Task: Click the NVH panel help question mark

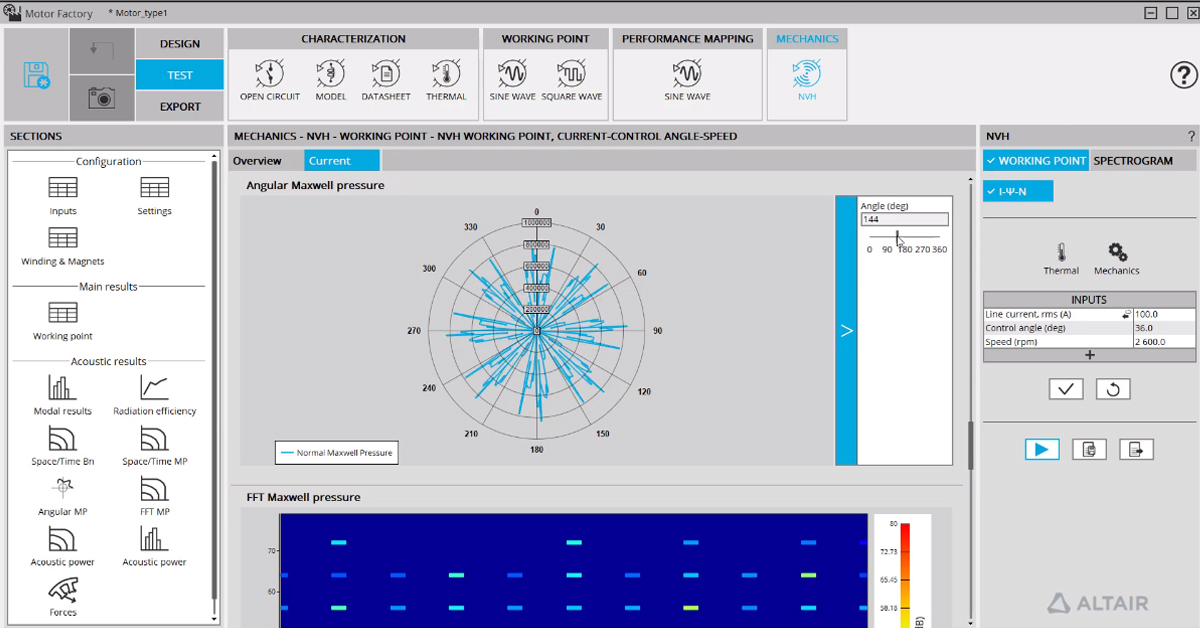Action: click(x=1191, y=136)
